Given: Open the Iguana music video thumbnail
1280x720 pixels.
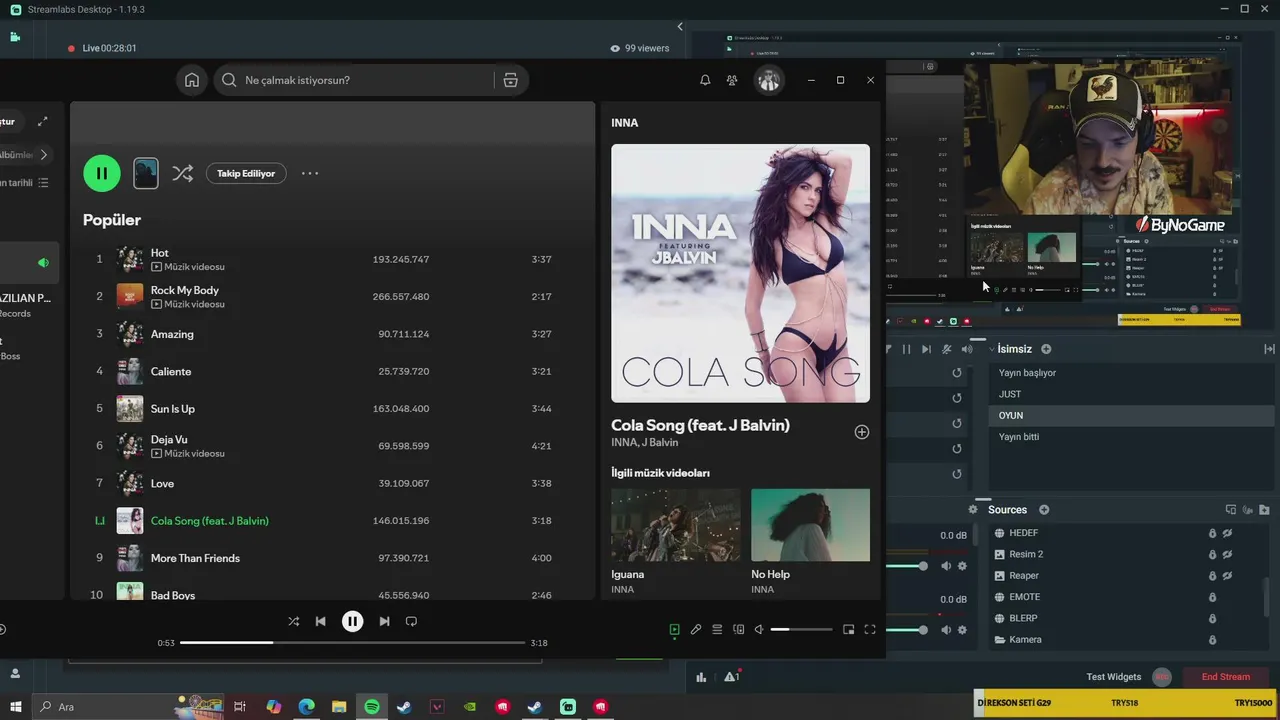Looking at the screenshot, I should (x=676, y=525).
